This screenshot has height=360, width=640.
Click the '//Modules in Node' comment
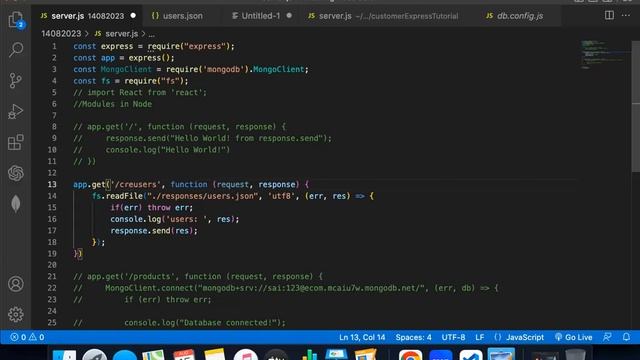pos(112,104)
